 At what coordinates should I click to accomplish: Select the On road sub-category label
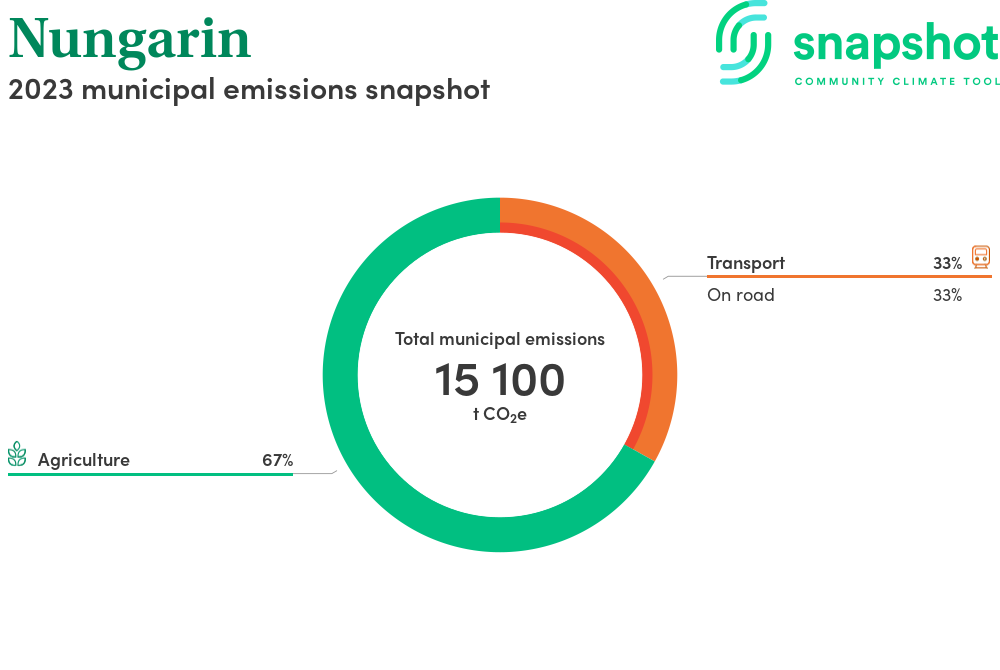coord(741,295)
